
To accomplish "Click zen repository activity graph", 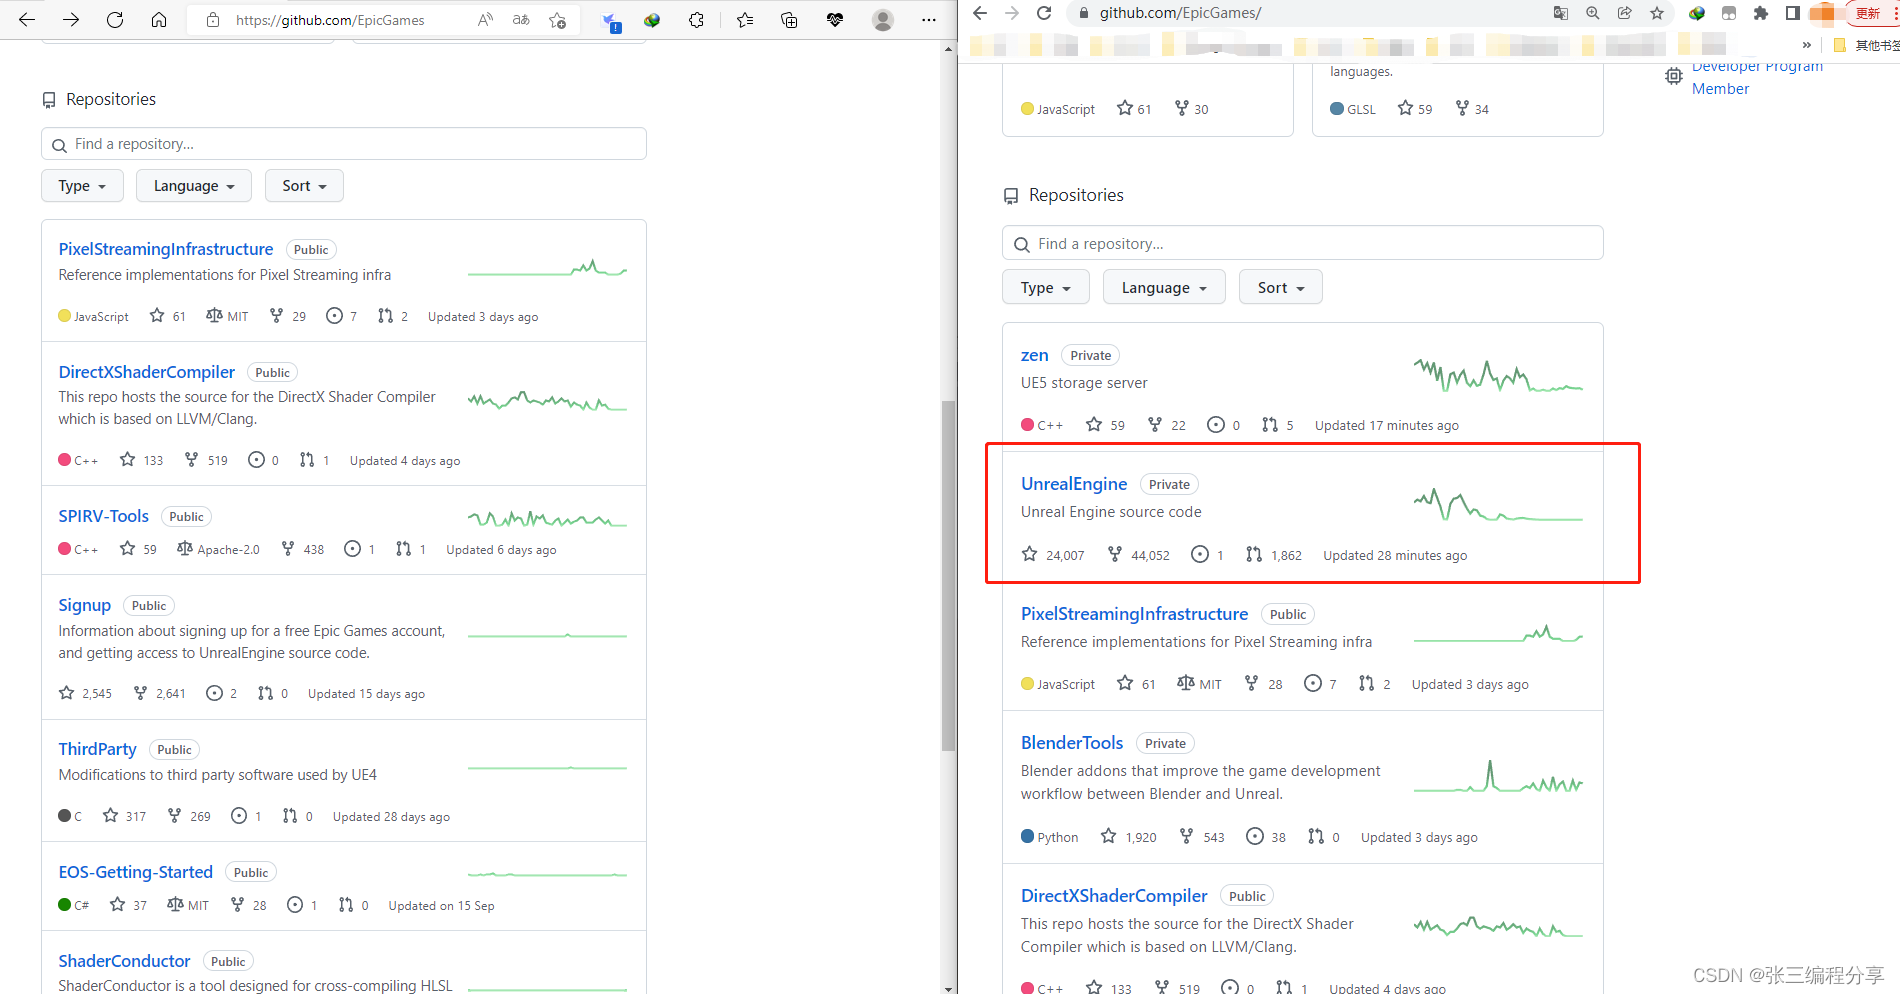I will point(1498,376).
